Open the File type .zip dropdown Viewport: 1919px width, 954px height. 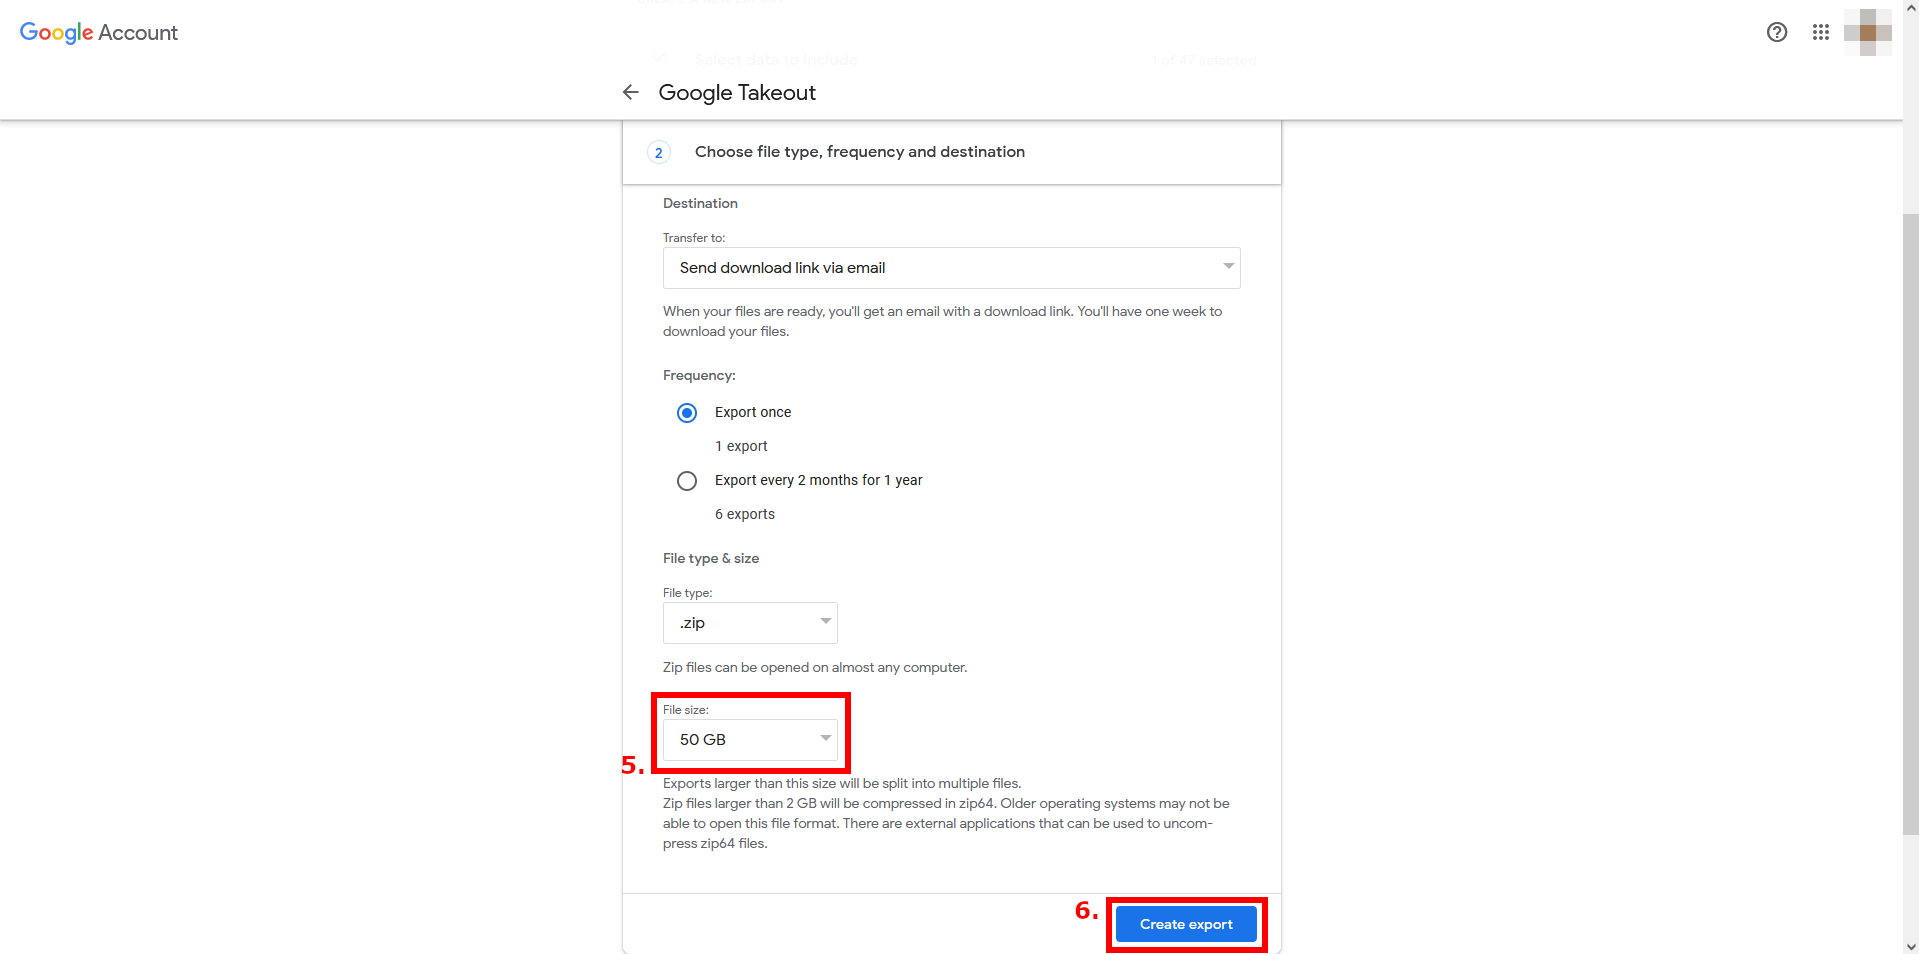coord(750,623)
